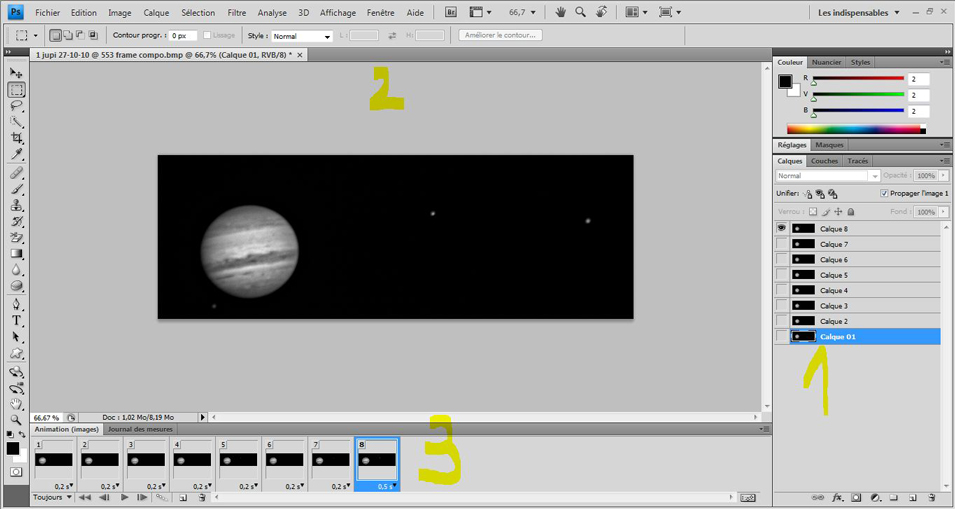This screenshot has width=955, height=509.
Task: Show the Calque 4 layer
Action: (781, 290)
